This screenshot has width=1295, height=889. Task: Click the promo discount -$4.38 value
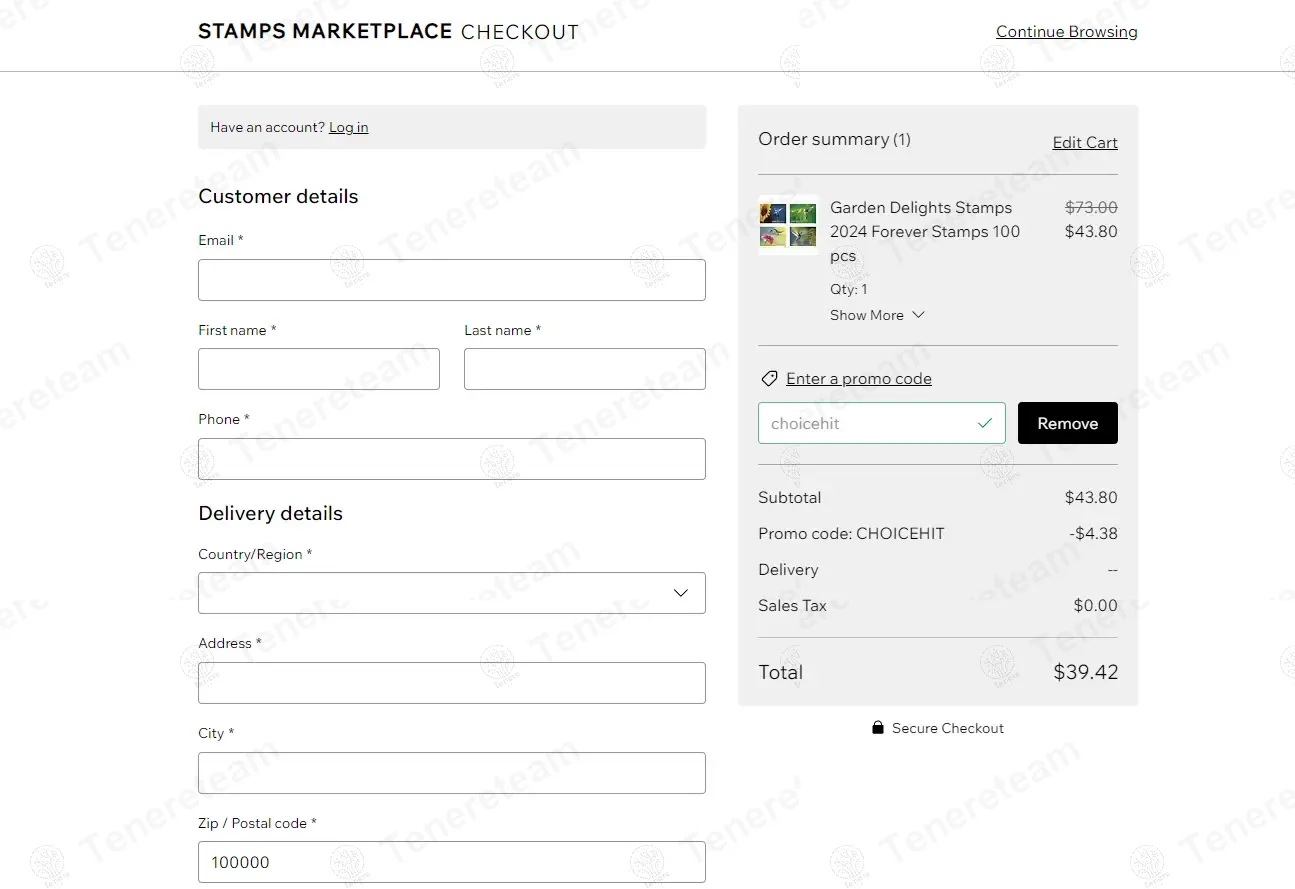tap(1093, 533)
